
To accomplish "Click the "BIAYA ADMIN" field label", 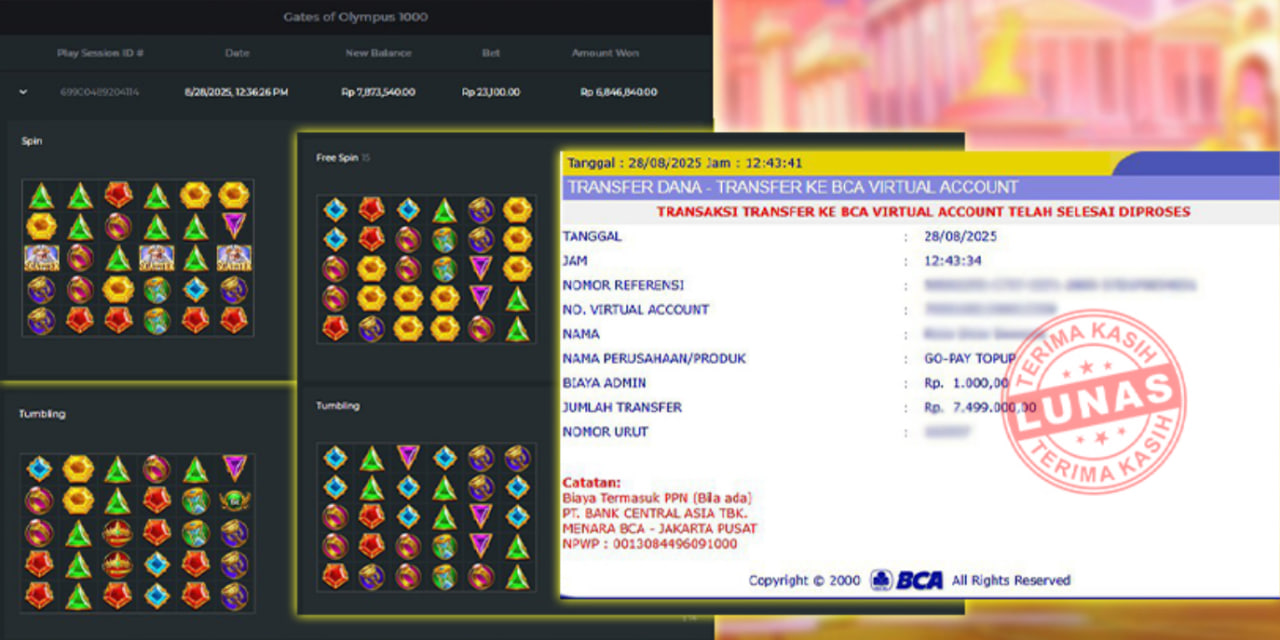I will (604, 383).
